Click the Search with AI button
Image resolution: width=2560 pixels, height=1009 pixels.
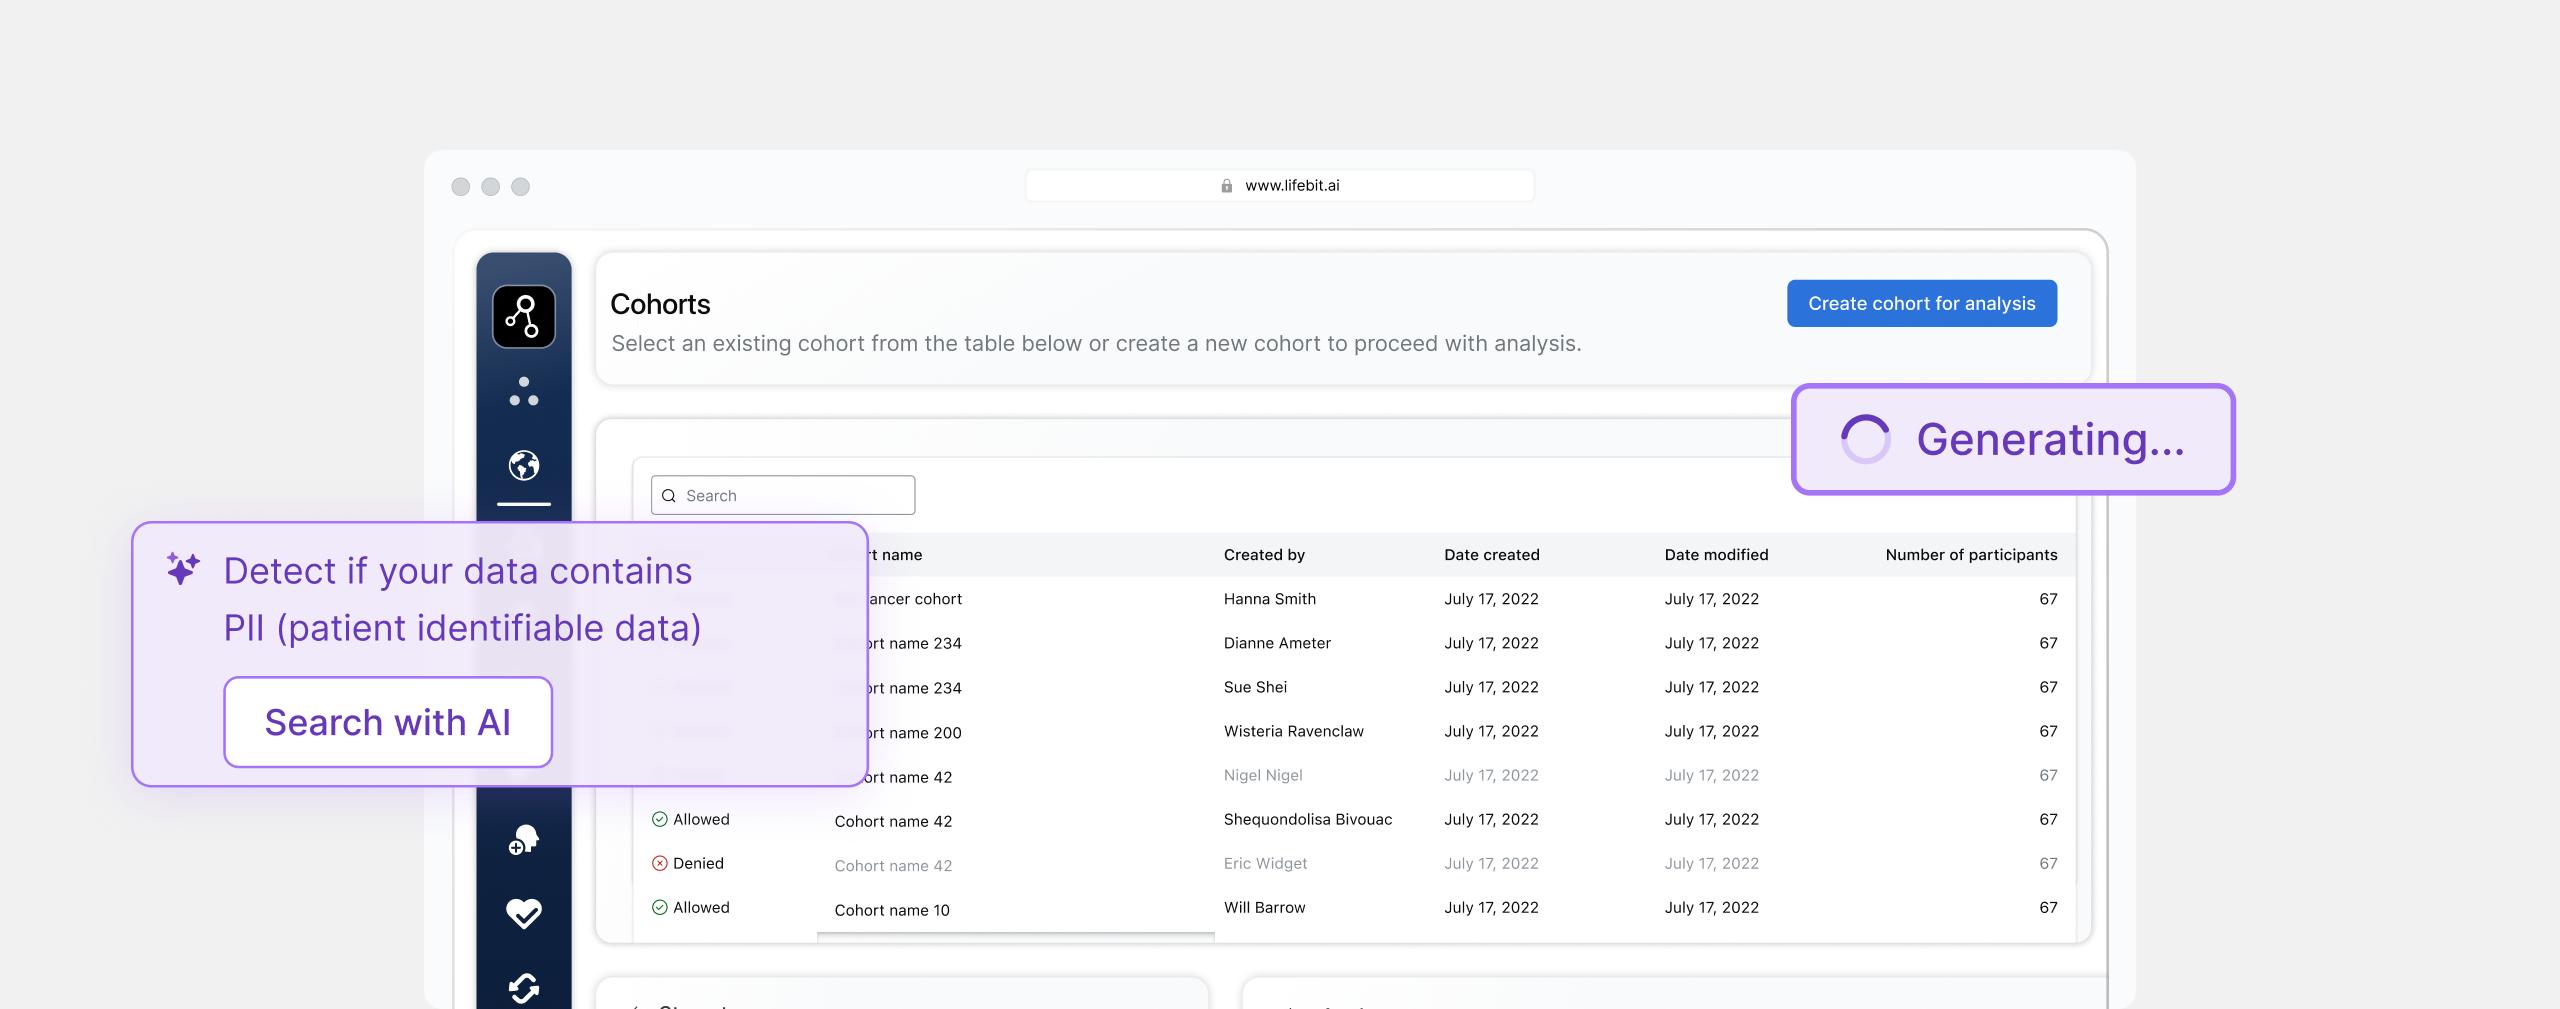pos(388,722)
